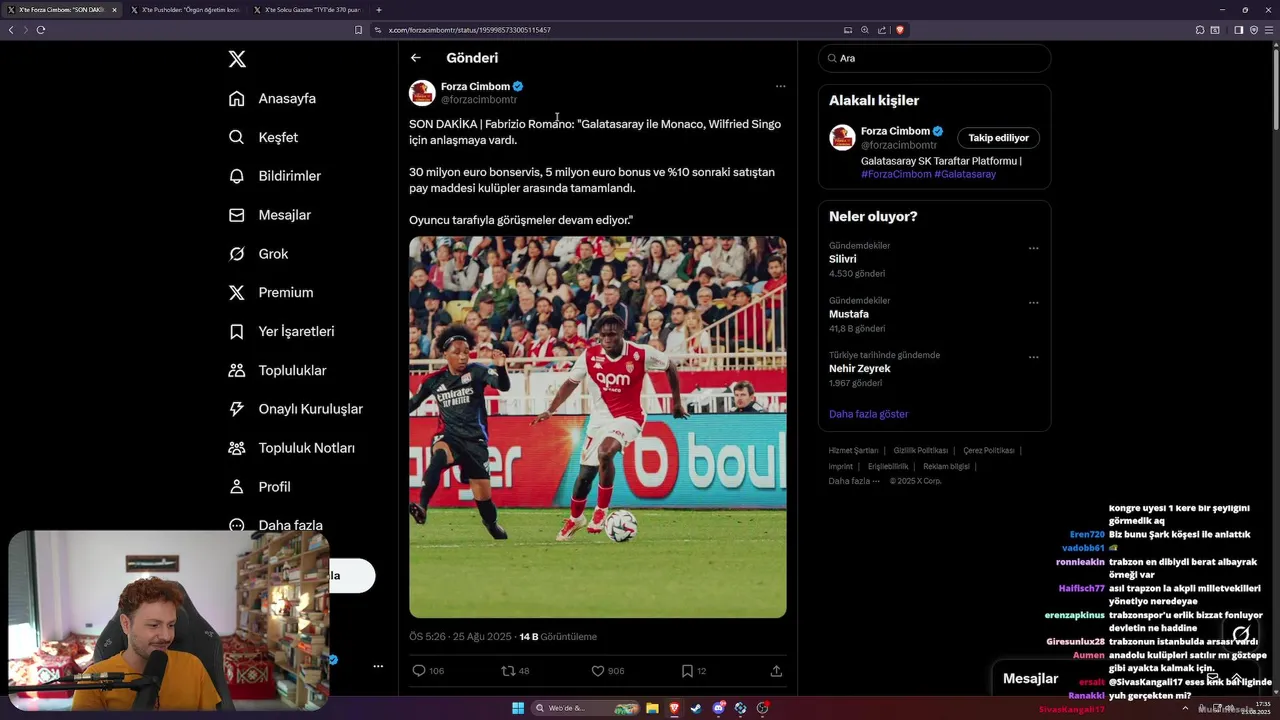Open File Explorer from taskbar
Viewport: 1280px width, 720px height.
tap(652, 708)
